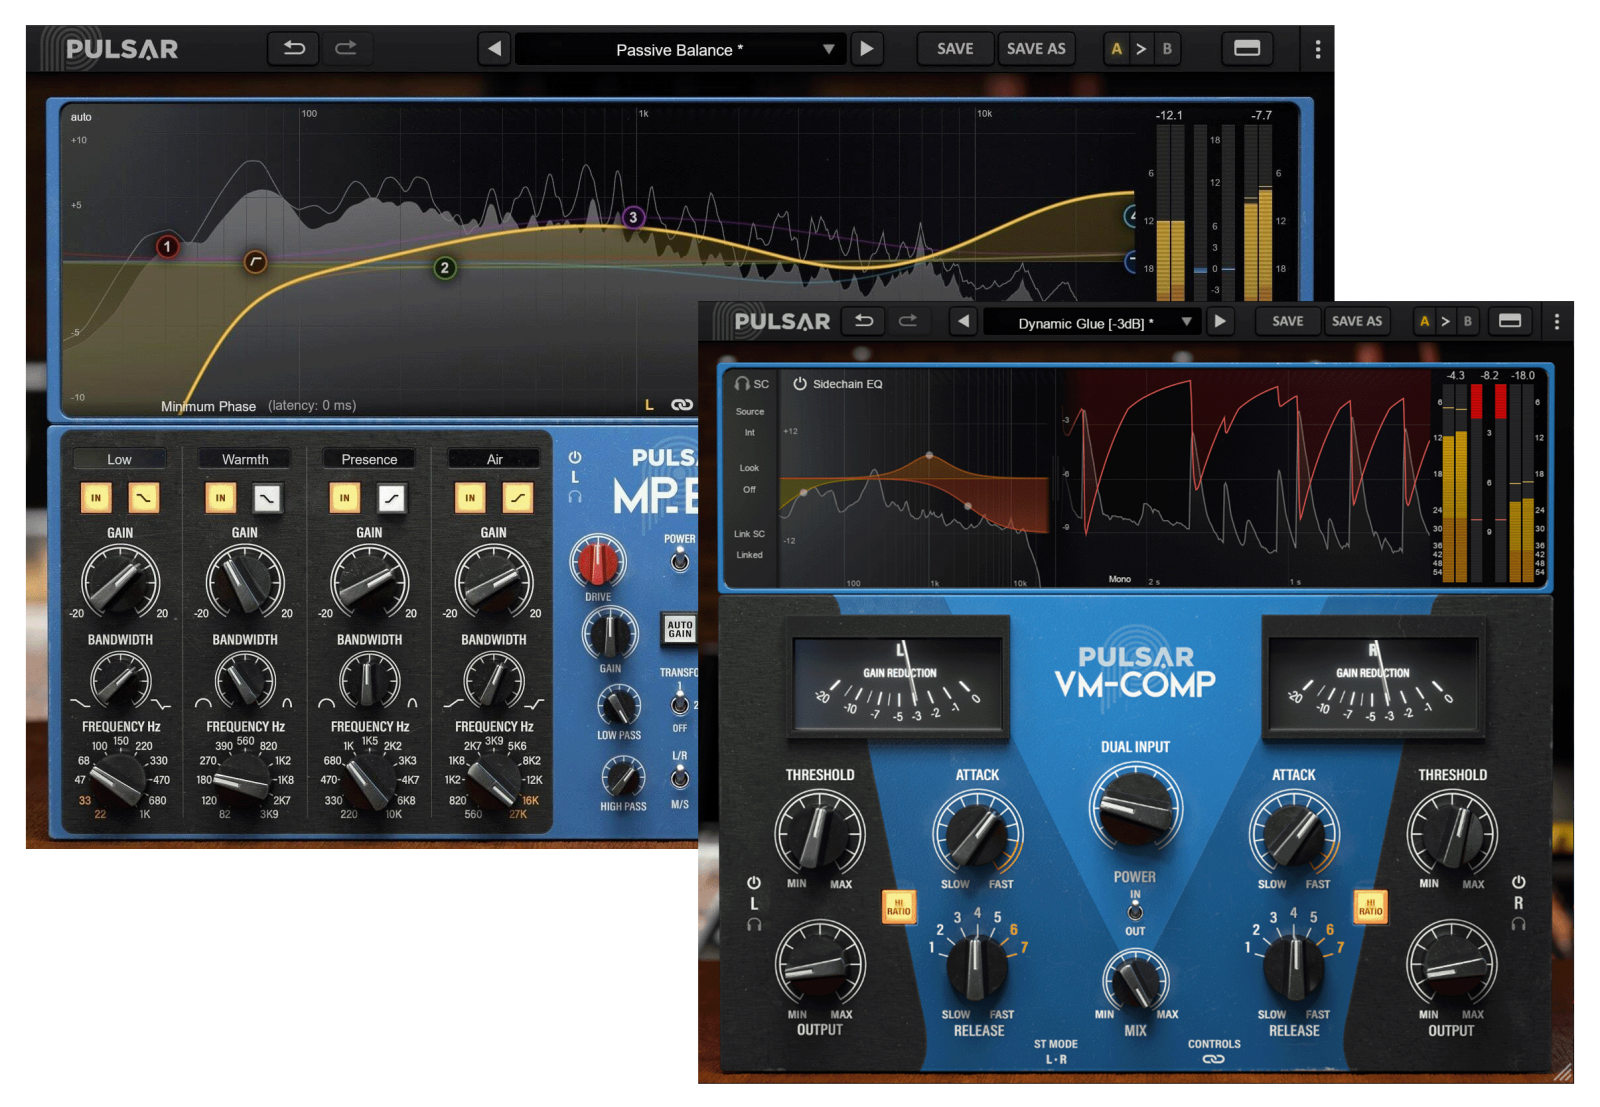Open the three-dot options menu on VM-COMP
This screenshot has height=1107, width=1600.
pos(1556,321)
